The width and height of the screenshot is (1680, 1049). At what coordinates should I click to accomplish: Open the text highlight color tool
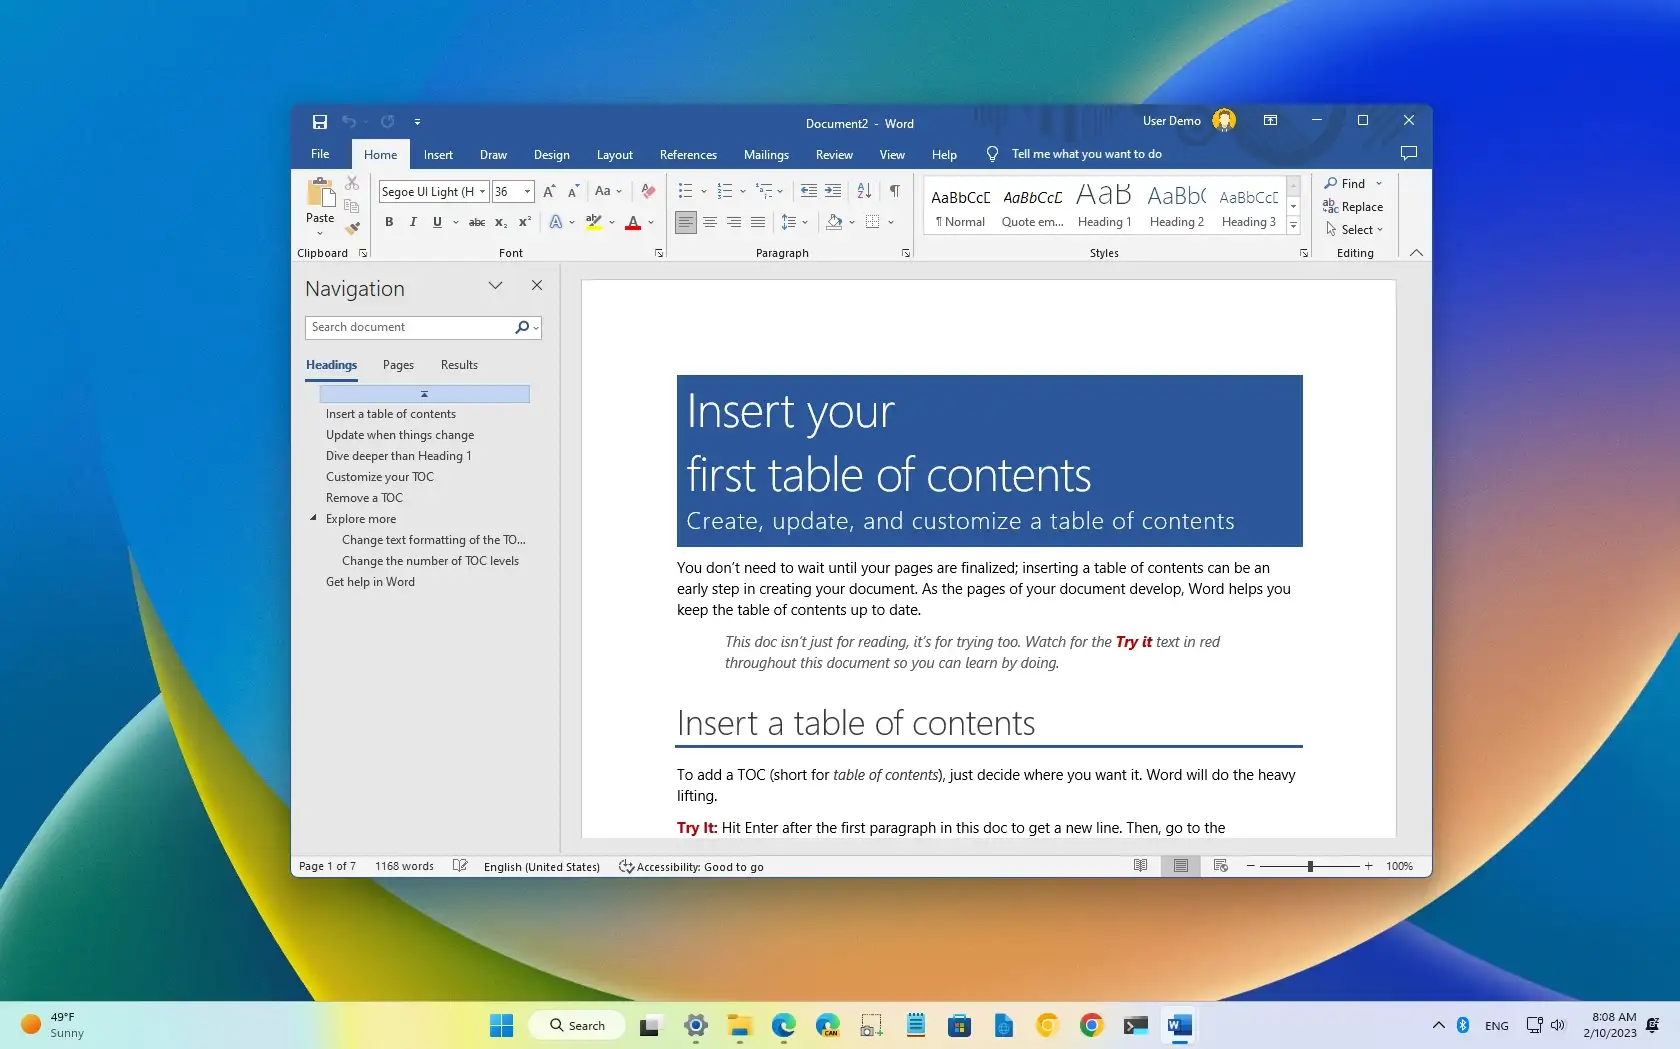pos(595,222)
